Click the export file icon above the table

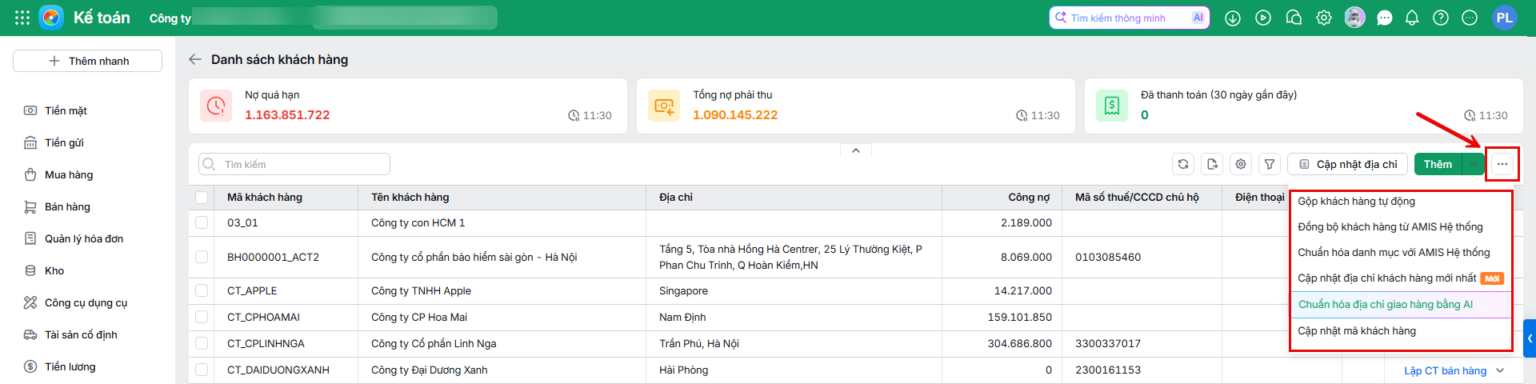point(1212,164)
